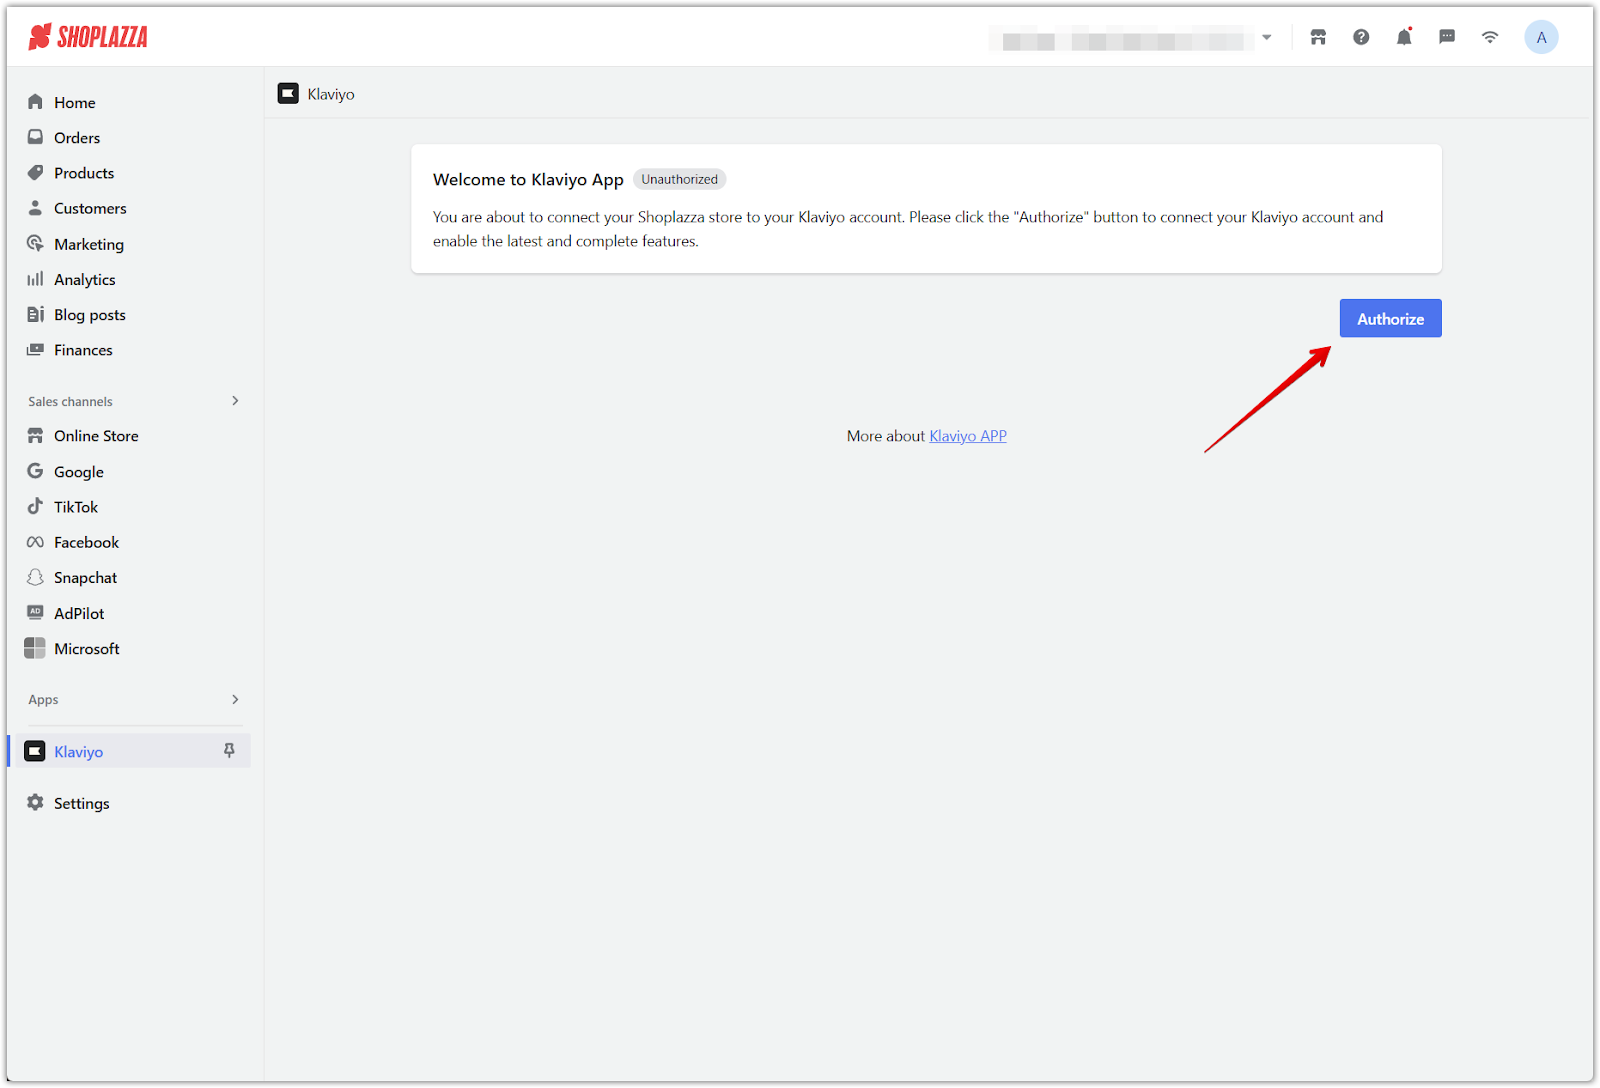Unpin Klaviyo using the pin icon
This screenshot has height=1088, width=1600.
pos(229,751)
